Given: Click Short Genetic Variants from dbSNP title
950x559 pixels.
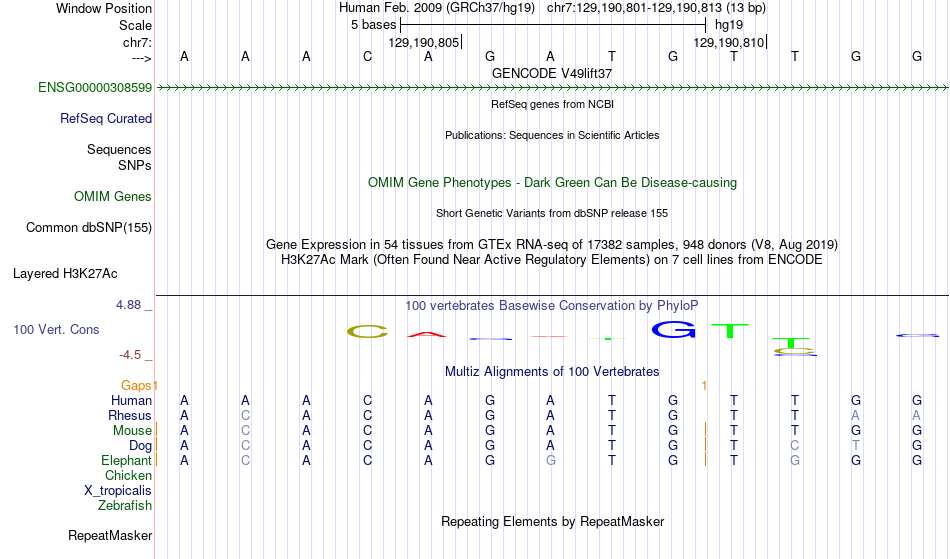Looking at the screenshot, I should coord(552,213).
